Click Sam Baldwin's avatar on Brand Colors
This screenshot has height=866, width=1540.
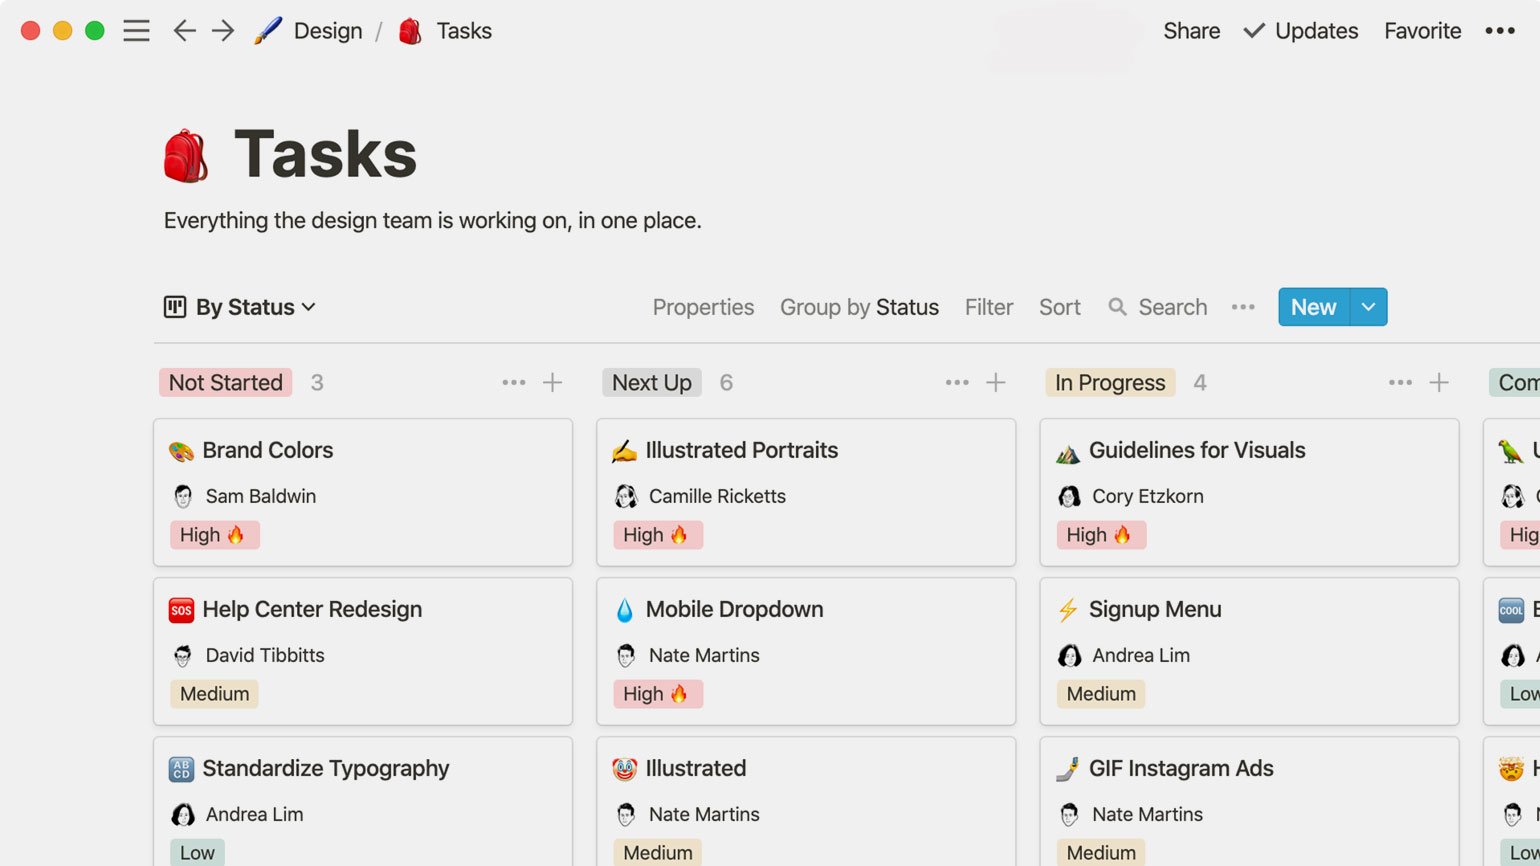[182, 496]
